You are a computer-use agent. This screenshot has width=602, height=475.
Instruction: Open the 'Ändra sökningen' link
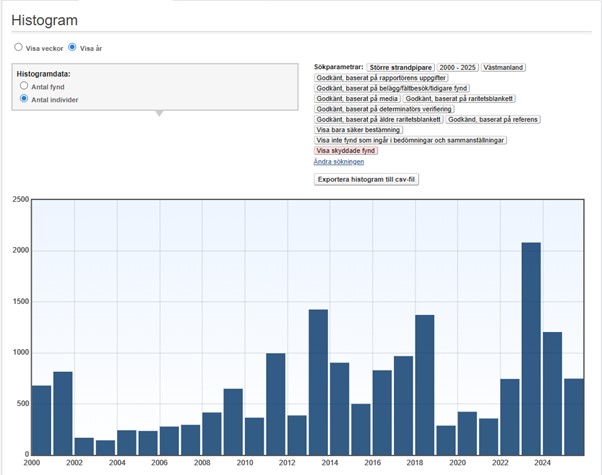pos(338,161)
